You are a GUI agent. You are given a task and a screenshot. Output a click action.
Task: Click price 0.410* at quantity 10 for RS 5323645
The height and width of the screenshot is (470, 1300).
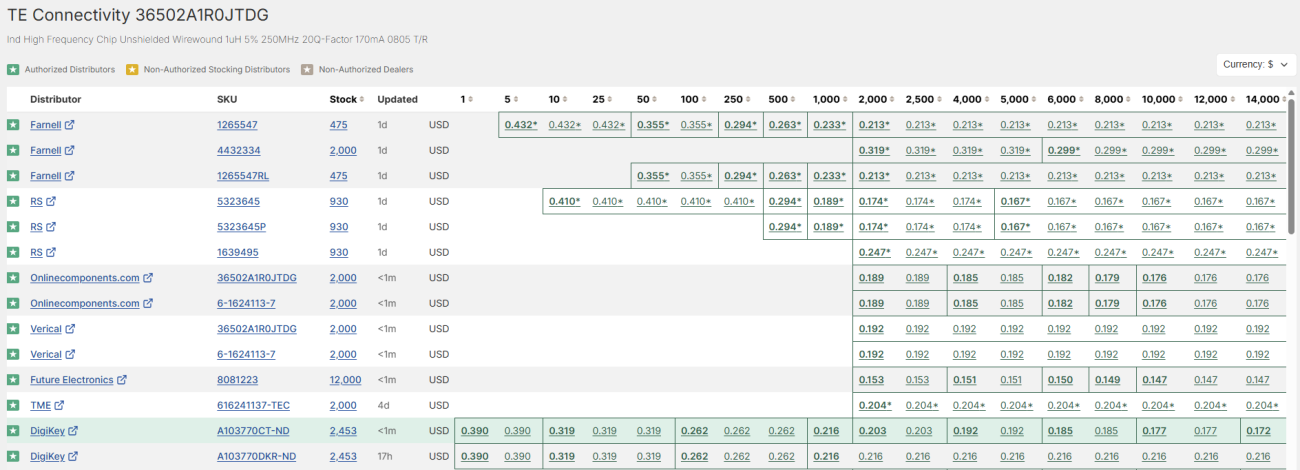click(565, 201)
